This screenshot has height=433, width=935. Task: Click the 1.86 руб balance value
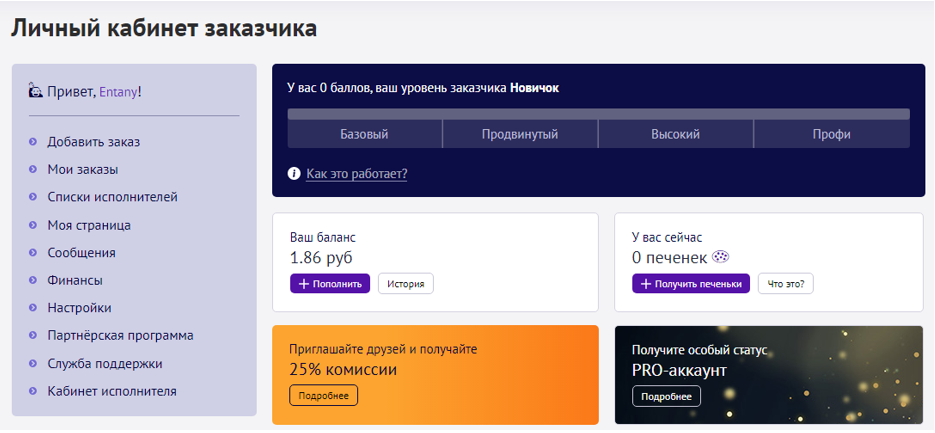321,258
